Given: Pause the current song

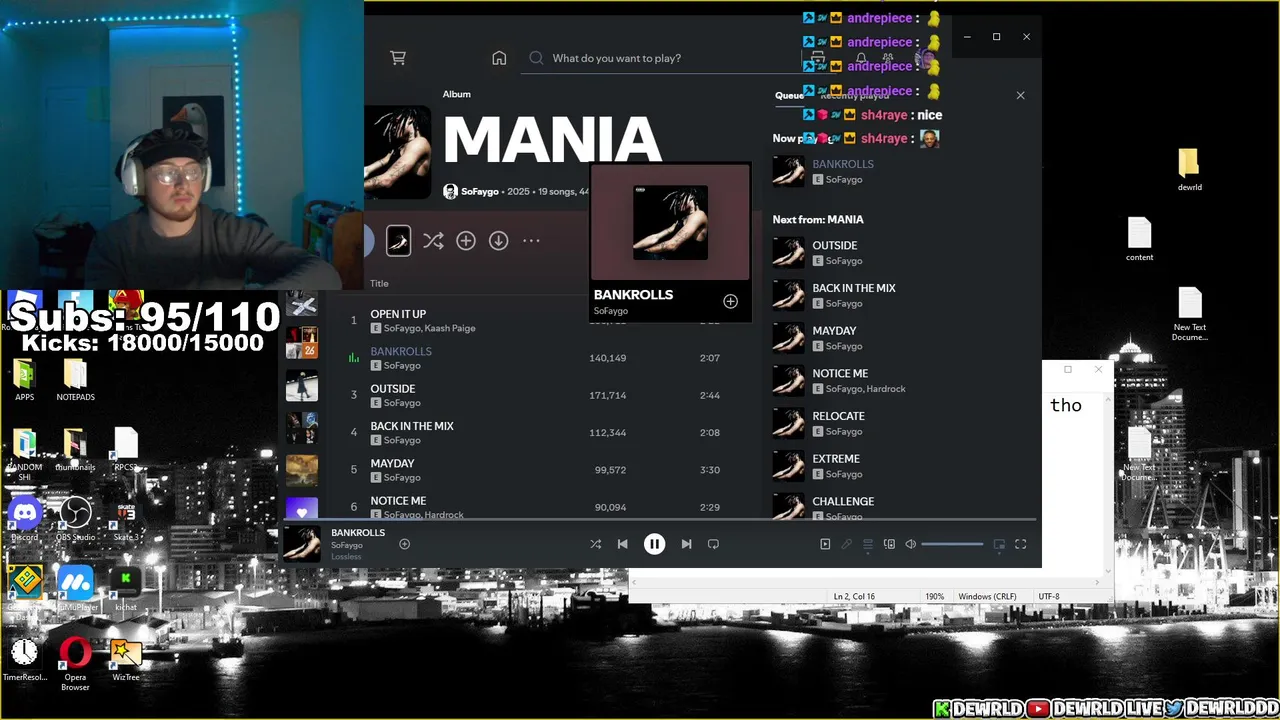Looking at the screenshot, I should (x=654, y=544).
